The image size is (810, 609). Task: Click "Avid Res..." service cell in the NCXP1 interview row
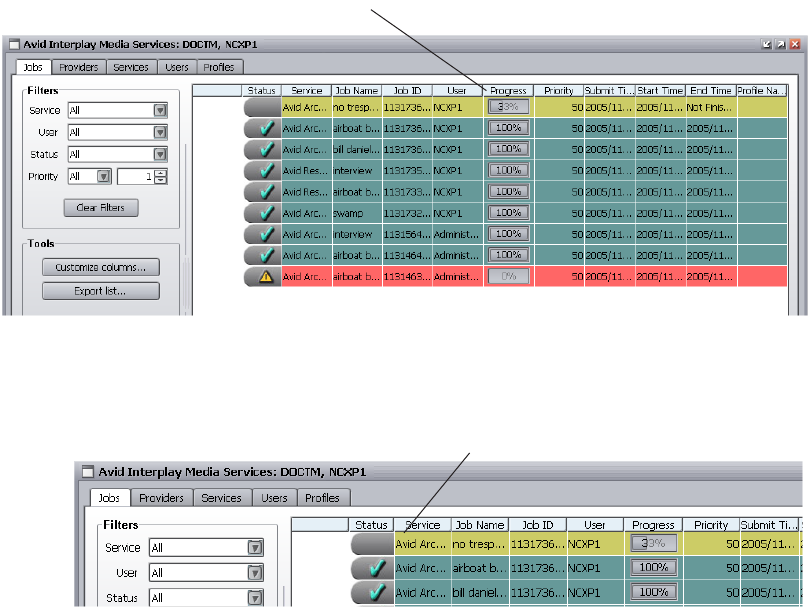tap(307, 170)
